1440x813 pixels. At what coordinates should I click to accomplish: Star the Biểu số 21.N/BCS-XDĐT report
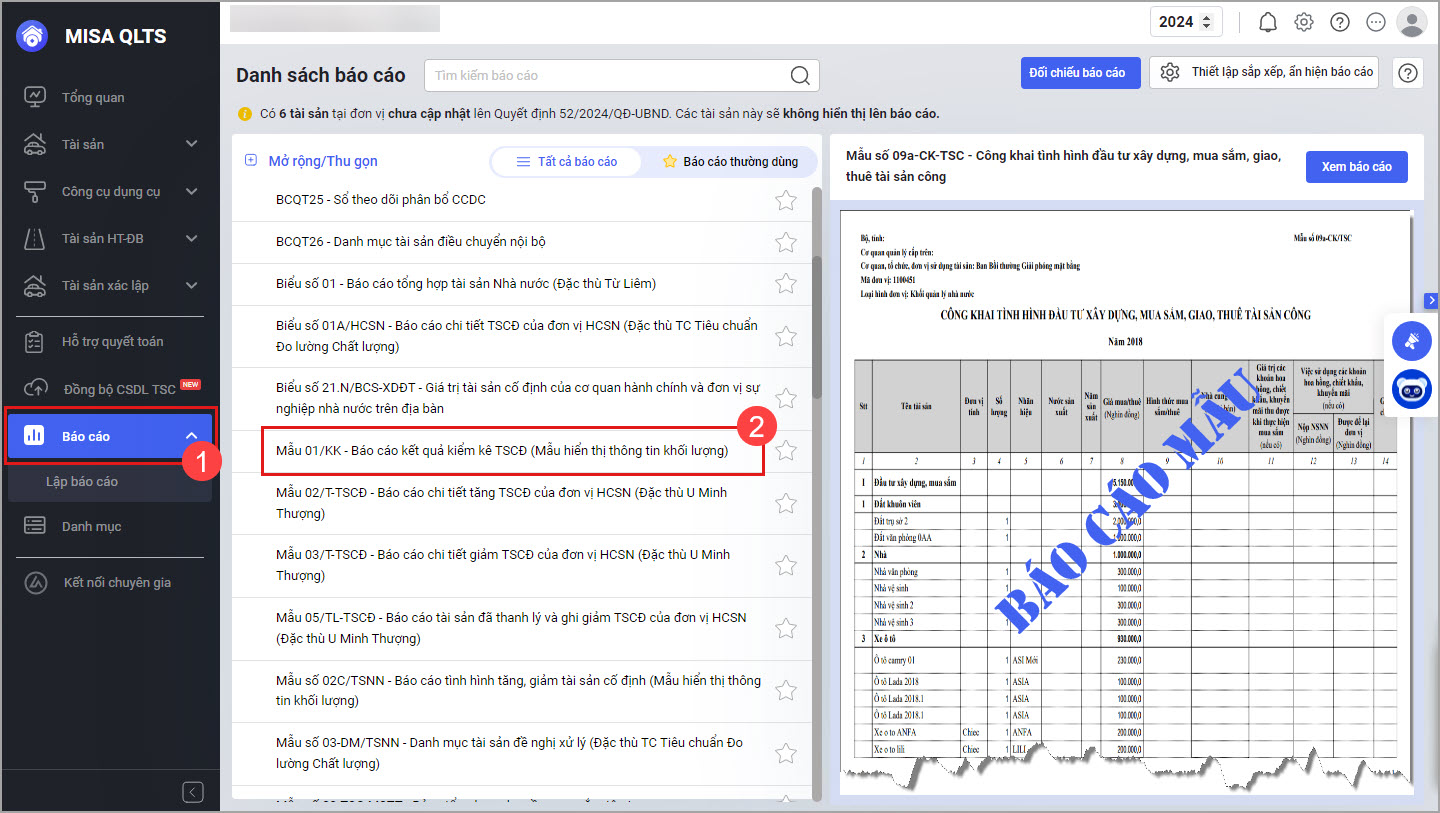(786, 398)
